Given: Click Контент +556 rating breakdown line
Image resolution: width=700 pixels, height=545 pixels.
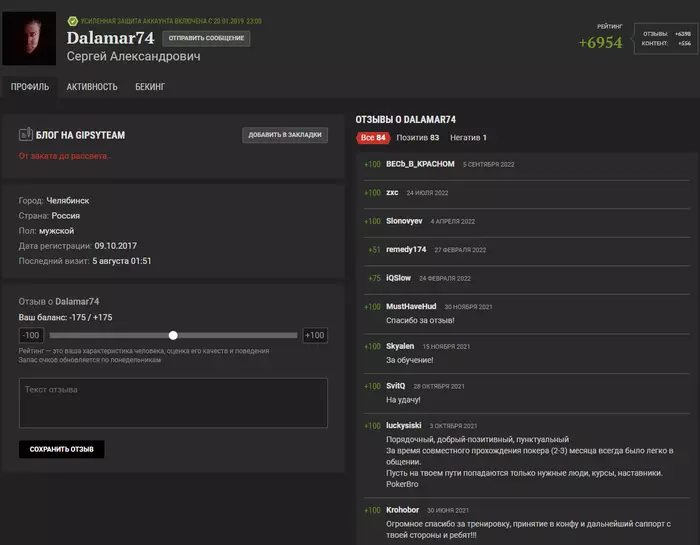Looking at the screenshot, I should (x=667, y=43).
